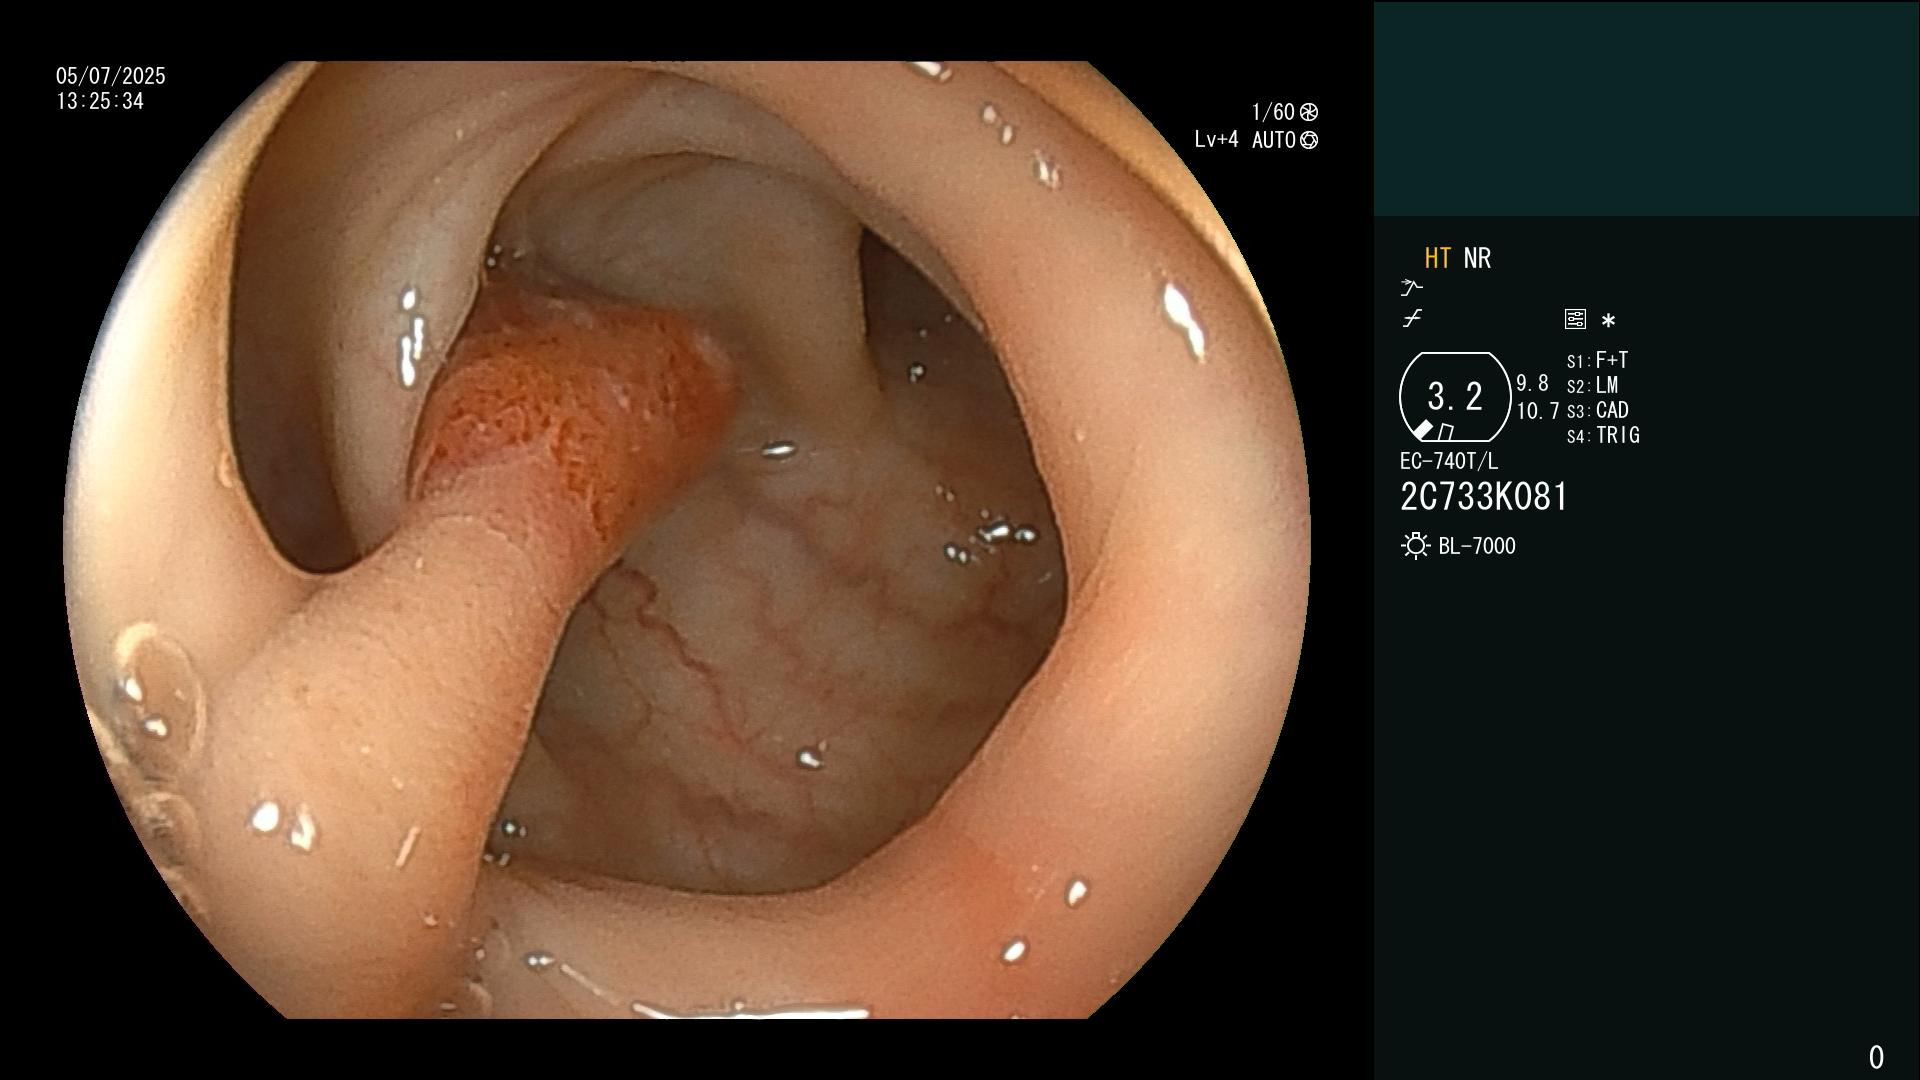Screen dimensions: 1920x1080
Task: Click the date 05/07/2025
Action: pyautogui.click(x=111, y=76)
